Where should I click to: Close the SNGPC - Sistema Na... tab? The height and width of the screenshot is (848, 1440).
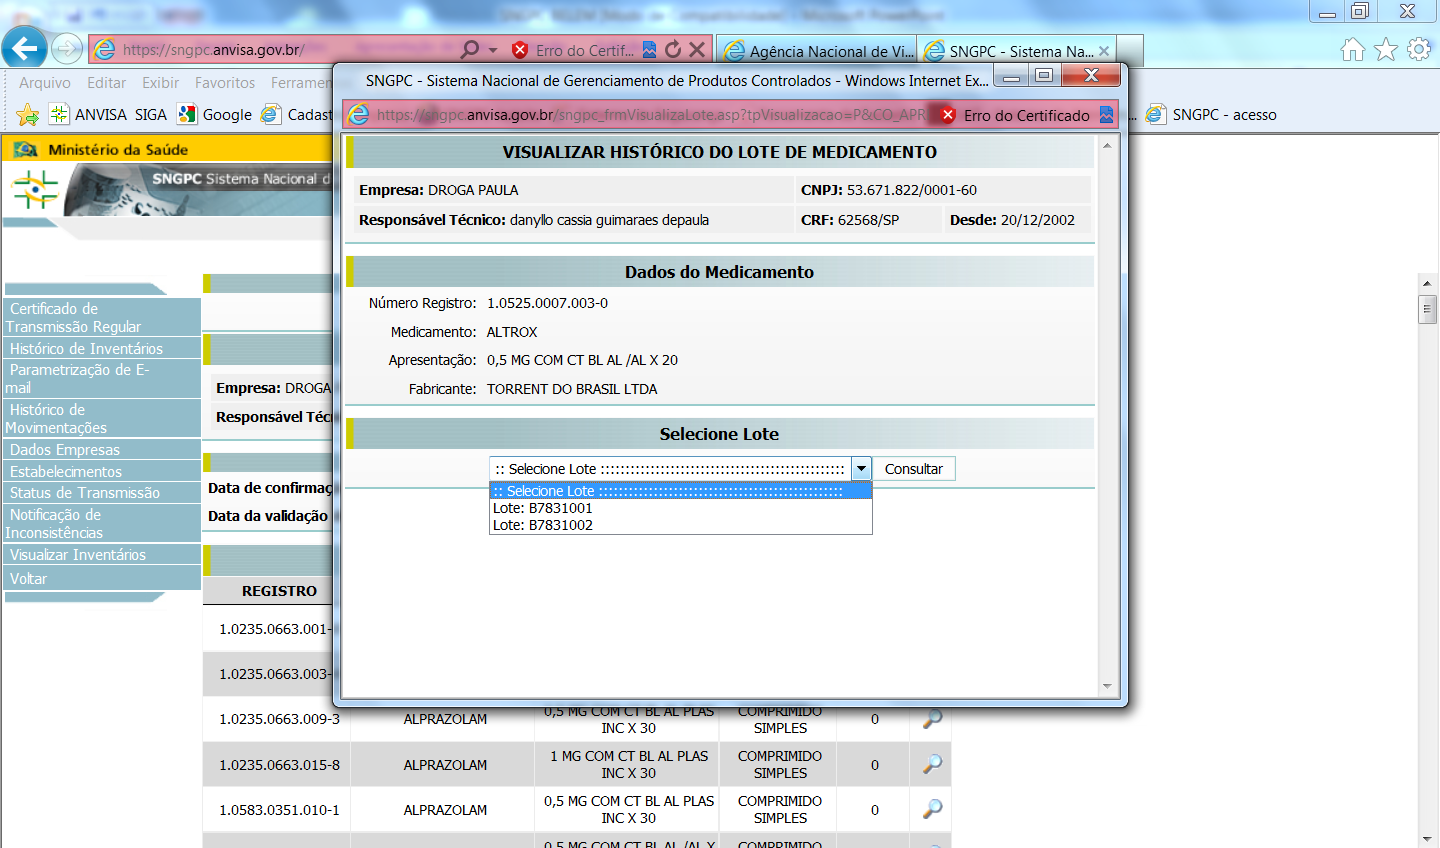[x=1104, y=51]
